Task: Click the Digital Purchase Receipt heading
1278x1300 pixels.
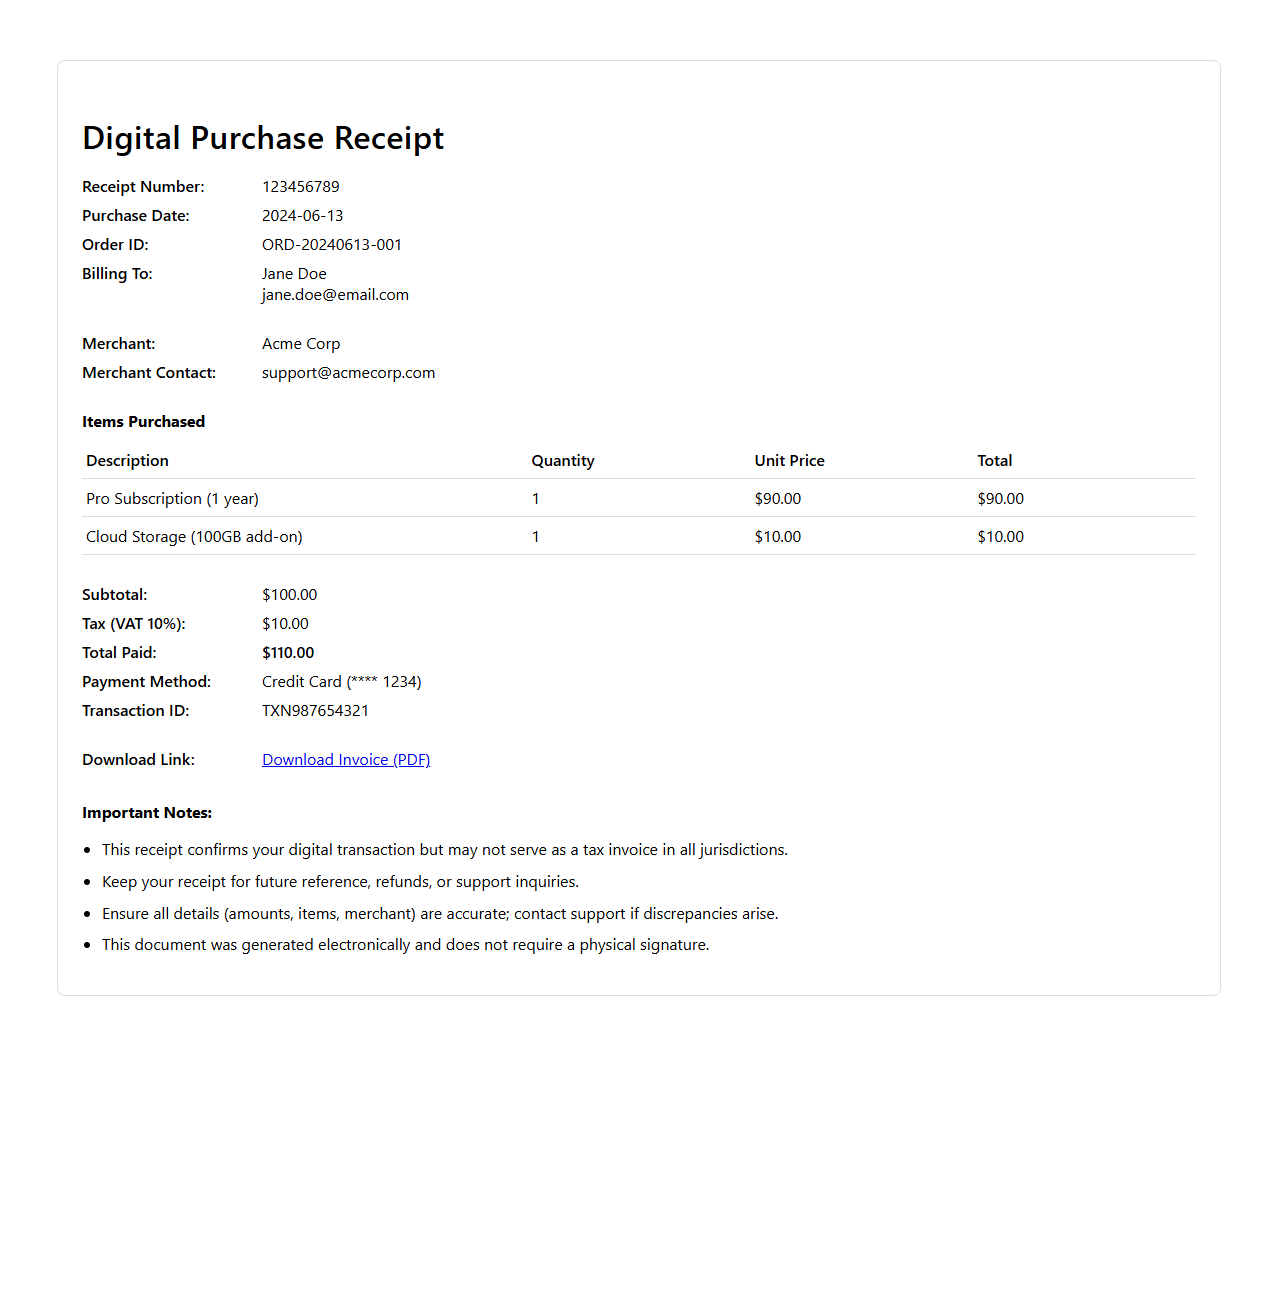Action: 263,138
